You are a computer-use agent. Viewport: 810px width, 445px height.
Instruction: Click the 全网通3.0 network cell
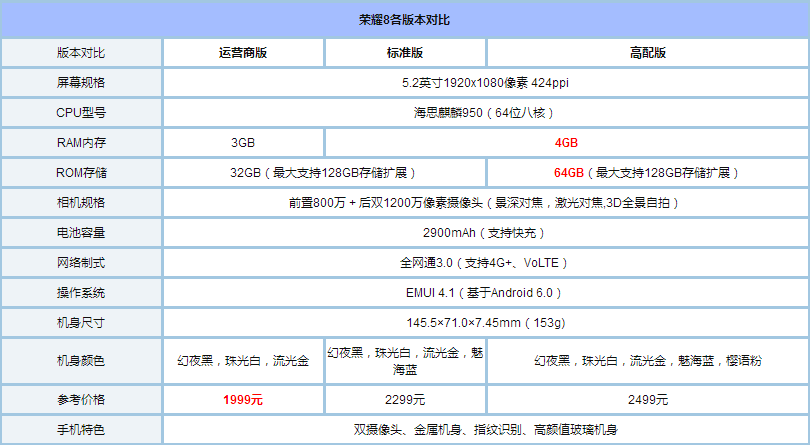pos(486,263)
